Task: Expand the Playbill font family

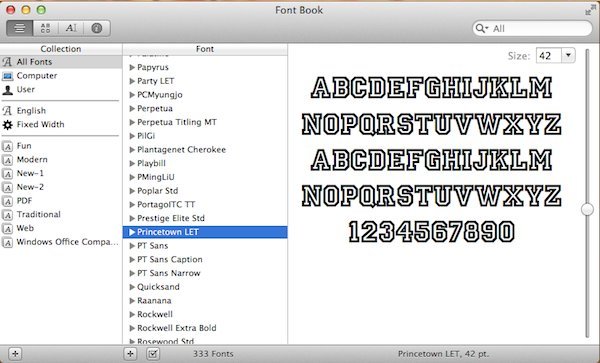Action: point(132,163)
